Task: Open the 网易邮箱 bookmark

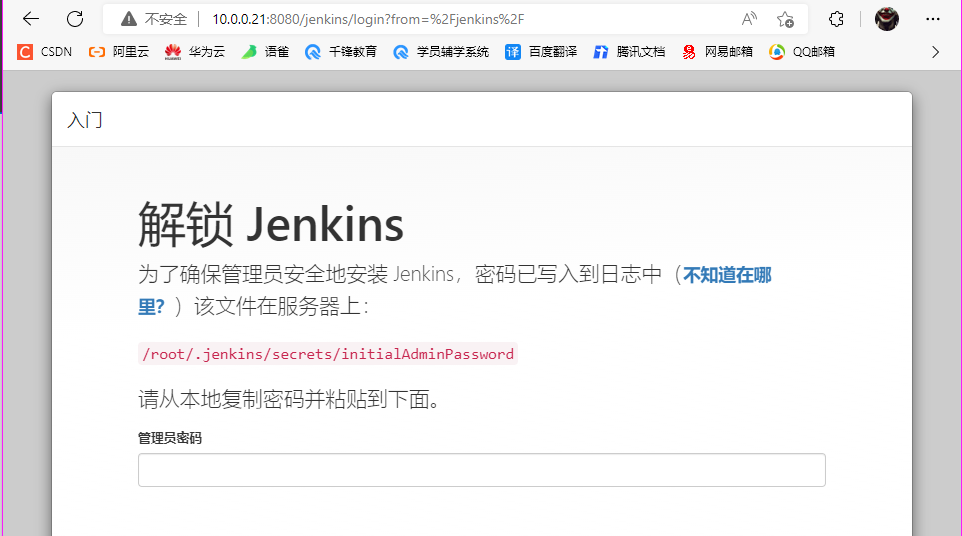Action: coord(717,52)
